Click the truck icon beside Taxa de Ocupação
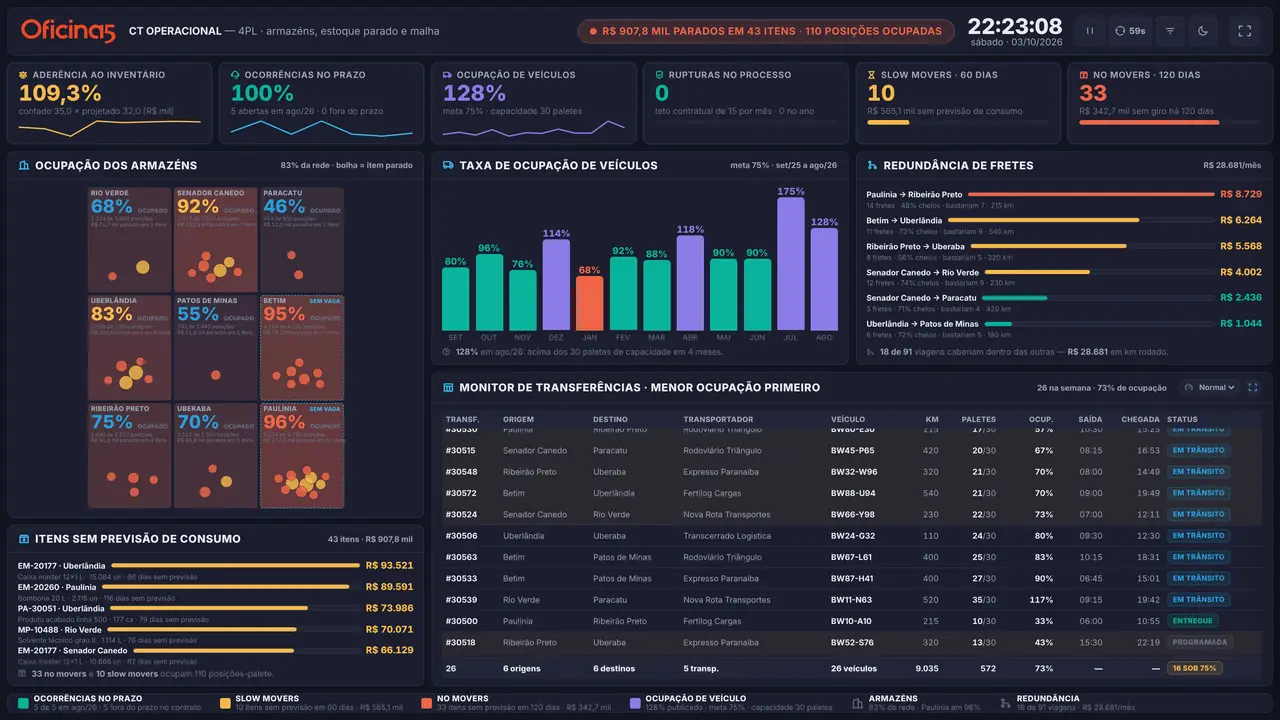 pos(448,166)
